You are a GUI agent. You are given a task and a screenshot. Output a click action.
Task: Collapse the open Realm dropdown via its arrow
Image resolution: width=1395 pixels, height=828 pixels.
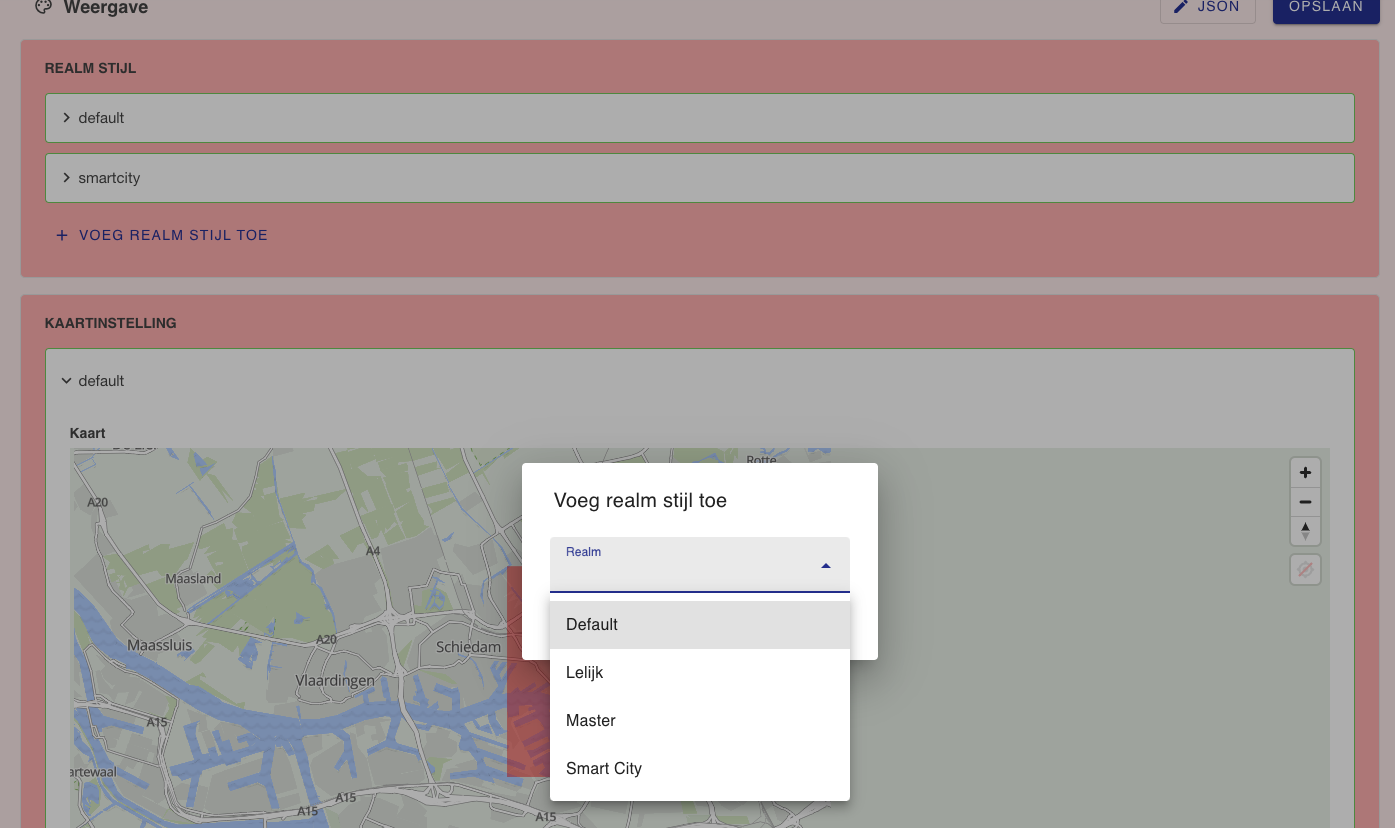coord(826,565)
